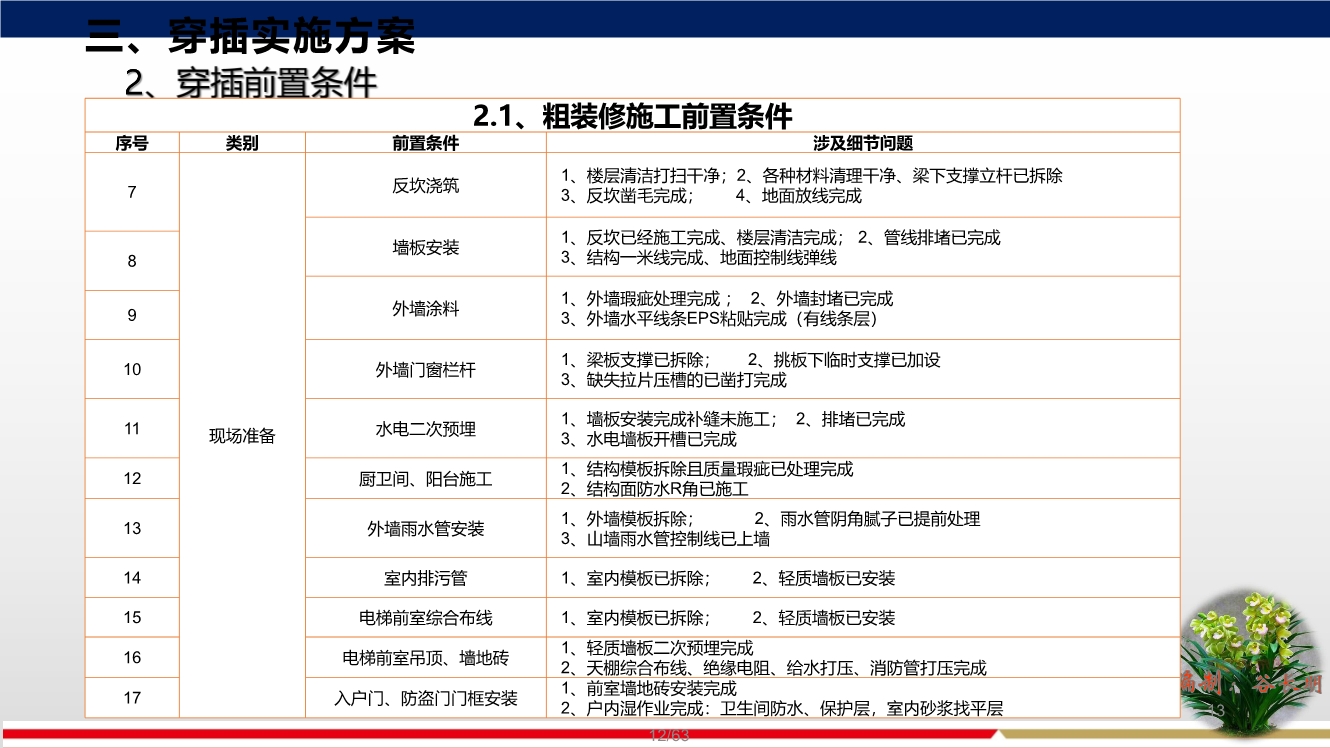The width and height of the screenshot is (1330, 748).
Task: Select the subtitle '2、穿插前置条件'
Action: [249, 84]
